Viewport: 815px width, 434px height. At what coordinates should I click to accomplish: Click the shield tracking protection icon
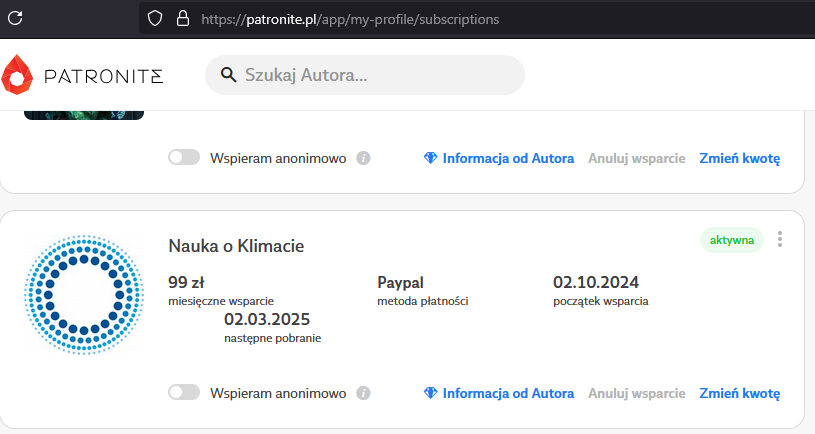click(x=154, y=19)
